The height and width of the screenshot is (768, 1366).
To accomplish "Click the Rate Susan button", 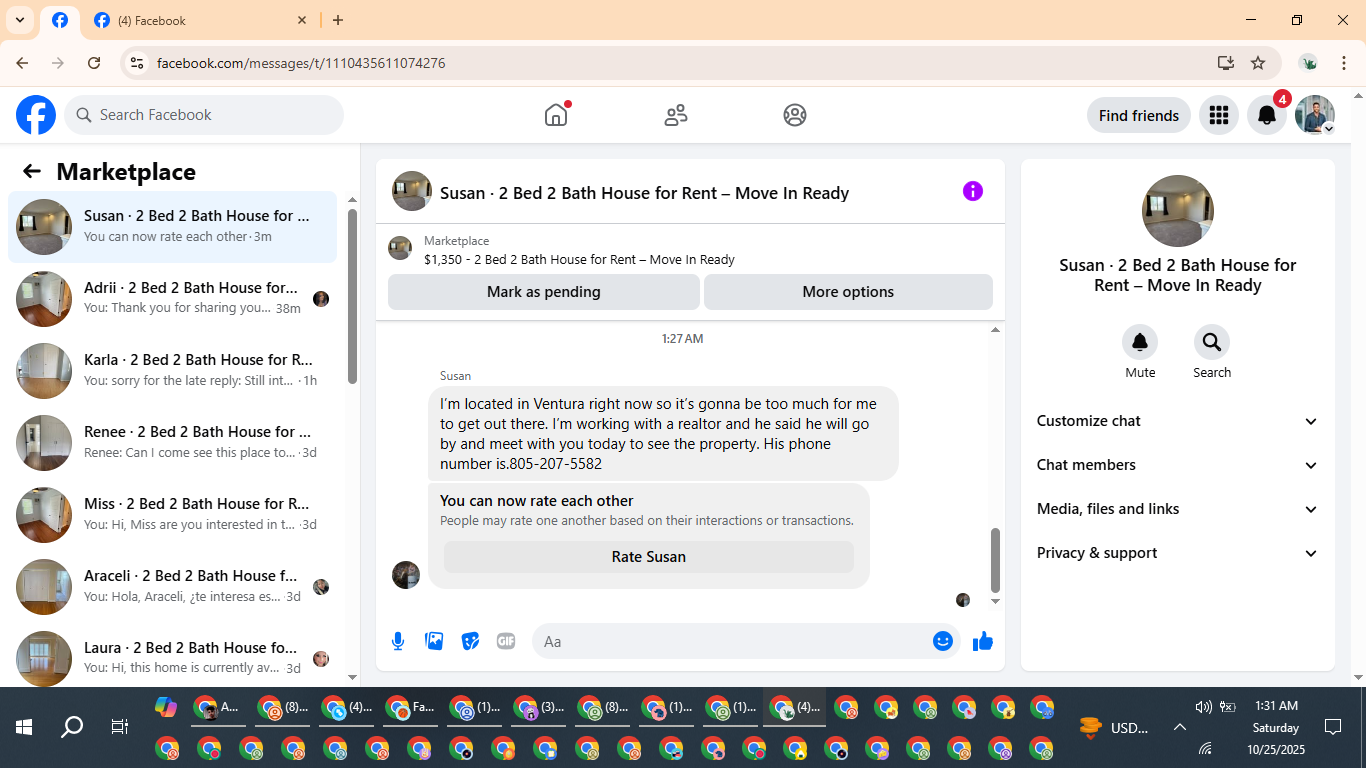I will click(x=649, y=557).
